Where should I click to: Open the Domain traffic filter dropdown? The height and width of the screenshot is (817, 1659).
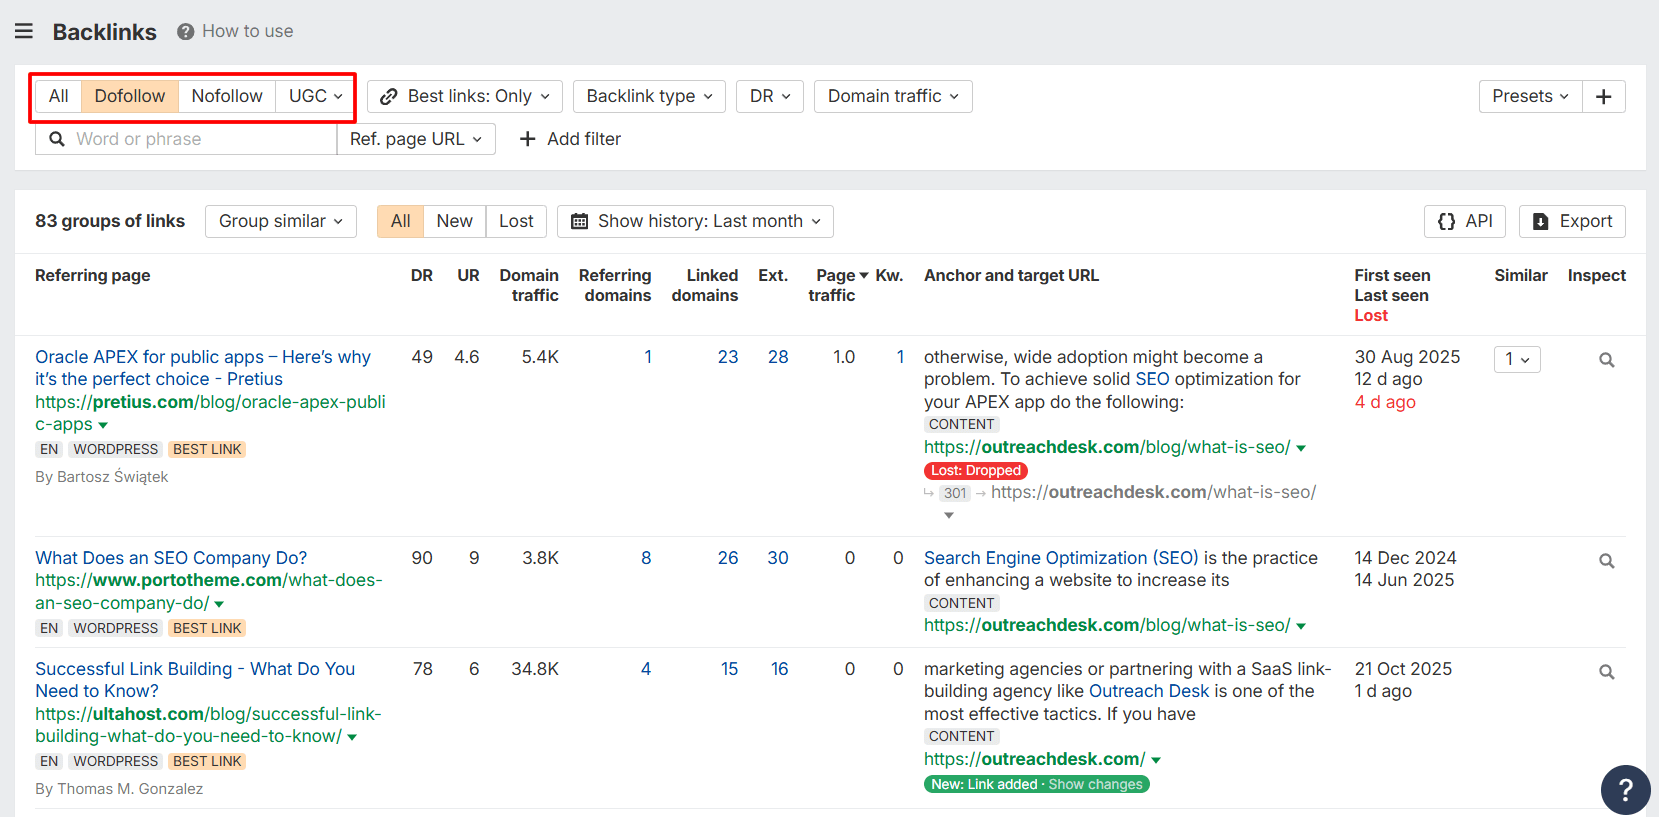click(893, 96)
